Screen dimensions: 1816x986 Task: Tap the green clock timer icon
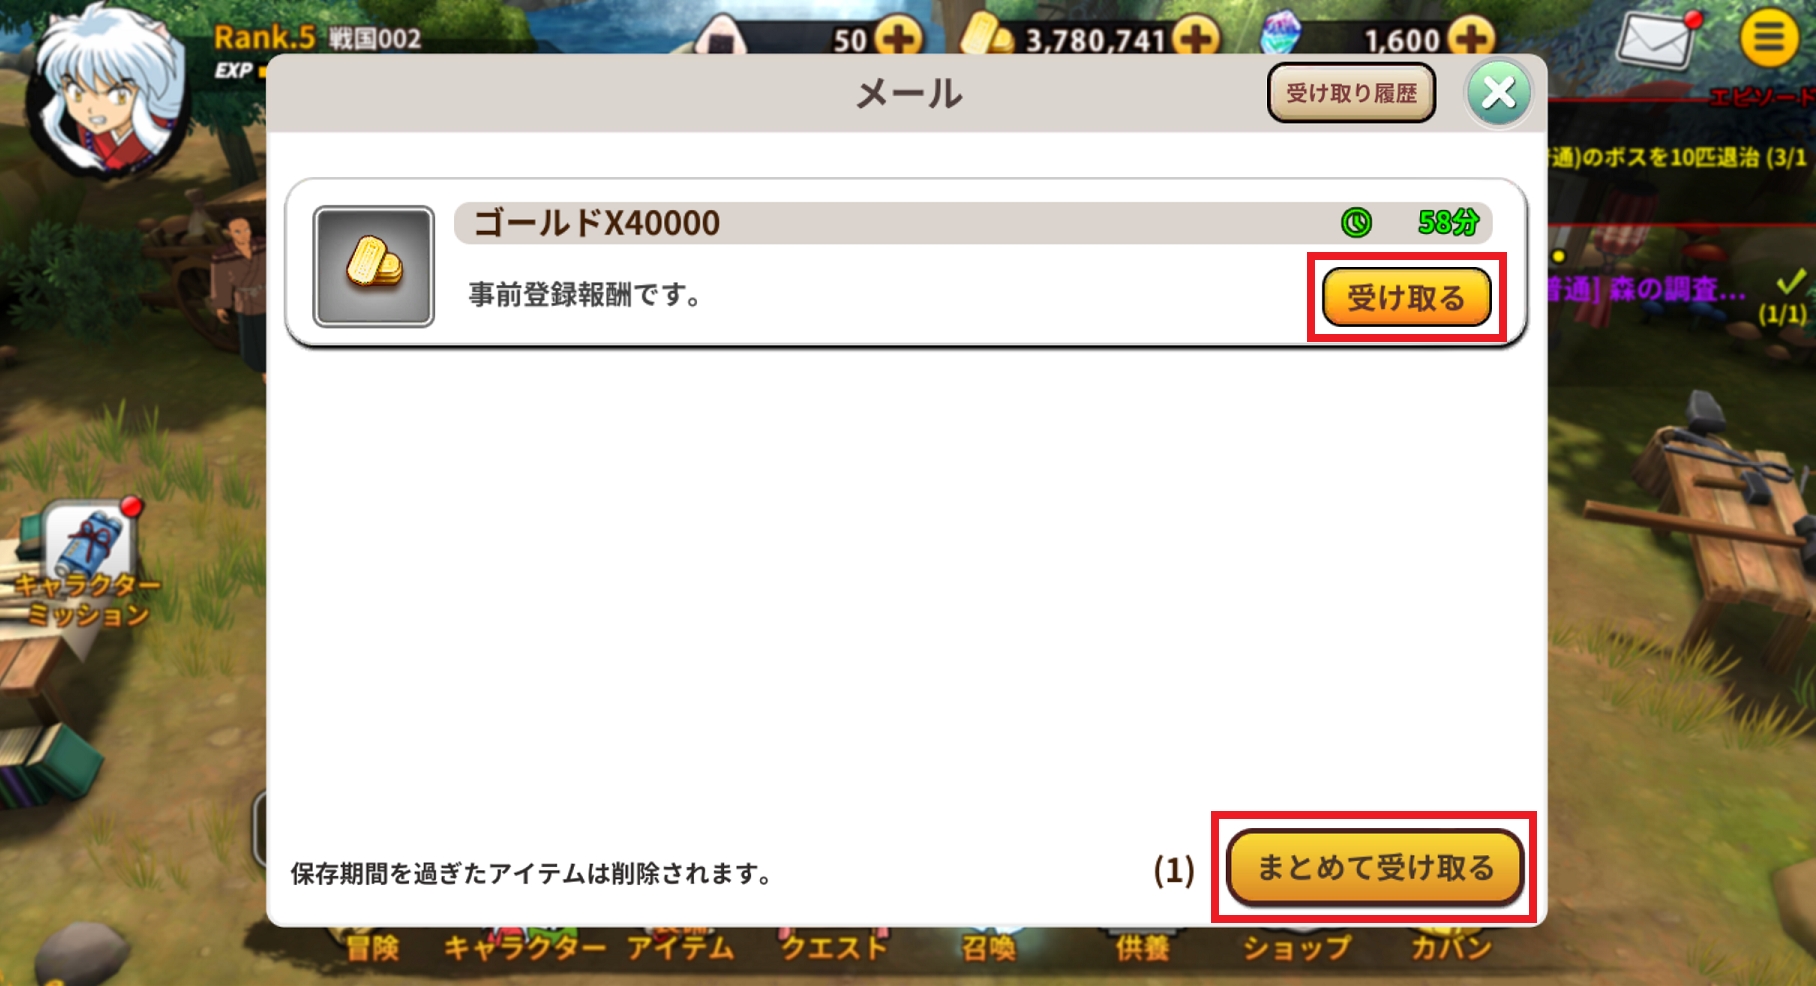1356,222
